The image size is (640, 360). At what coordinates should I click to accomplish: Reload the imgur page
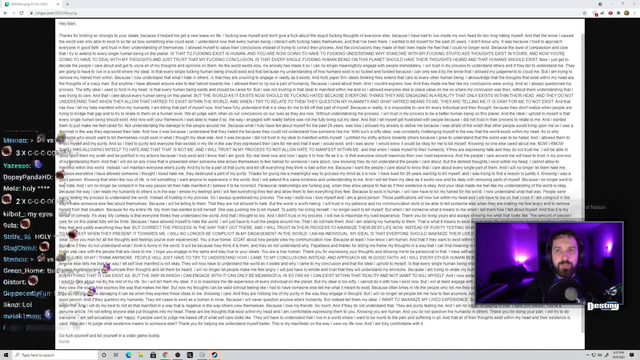(x=22, y=13)
